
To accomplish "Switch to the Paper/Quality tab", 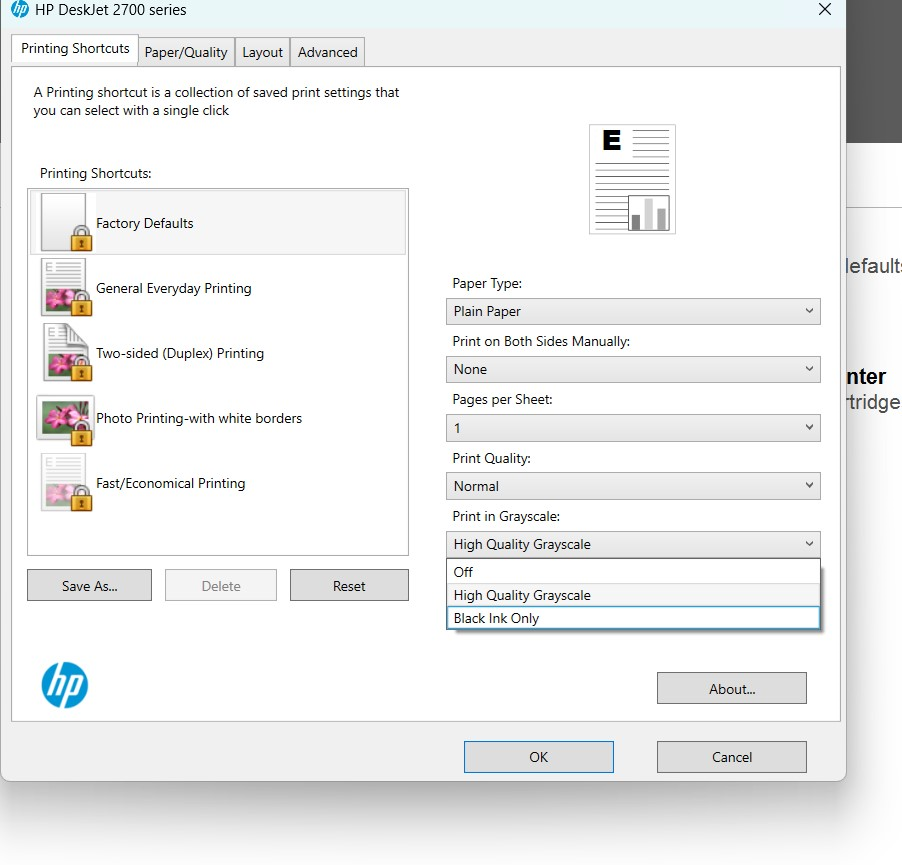I will point(186,52).
